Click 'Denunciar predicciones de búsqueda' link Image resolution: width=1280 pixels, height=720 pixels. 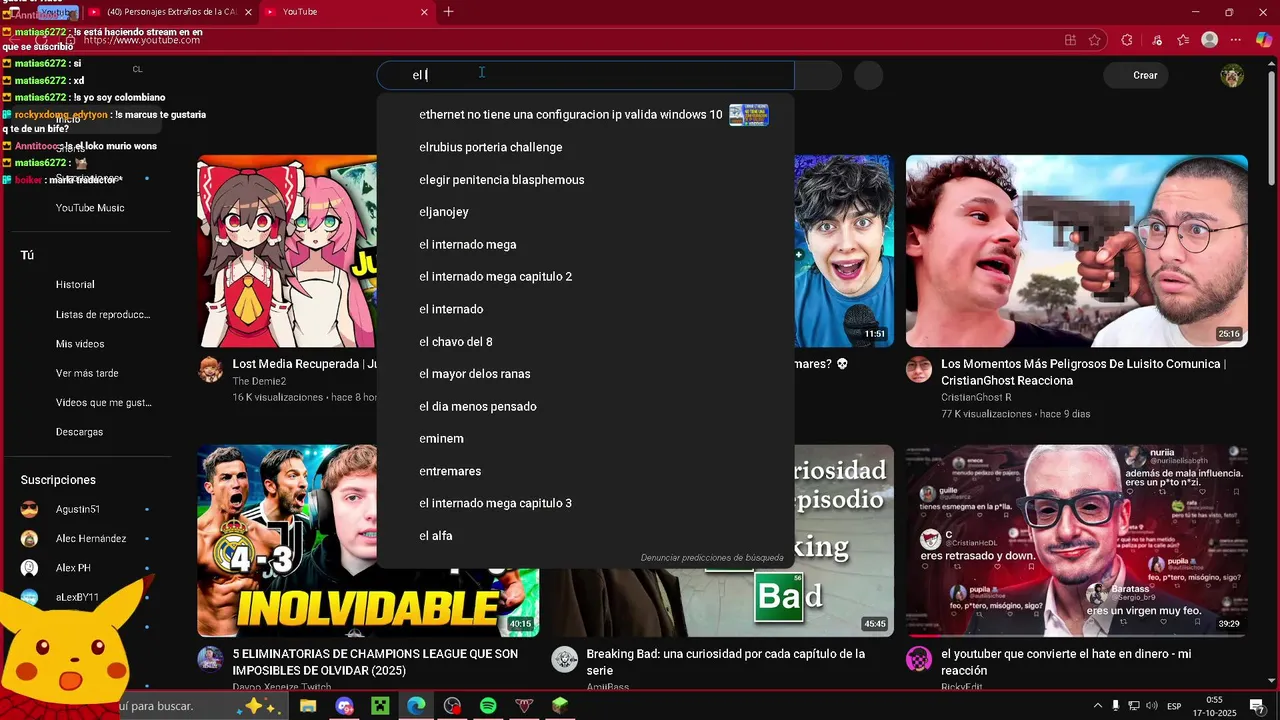click(712, 558)
